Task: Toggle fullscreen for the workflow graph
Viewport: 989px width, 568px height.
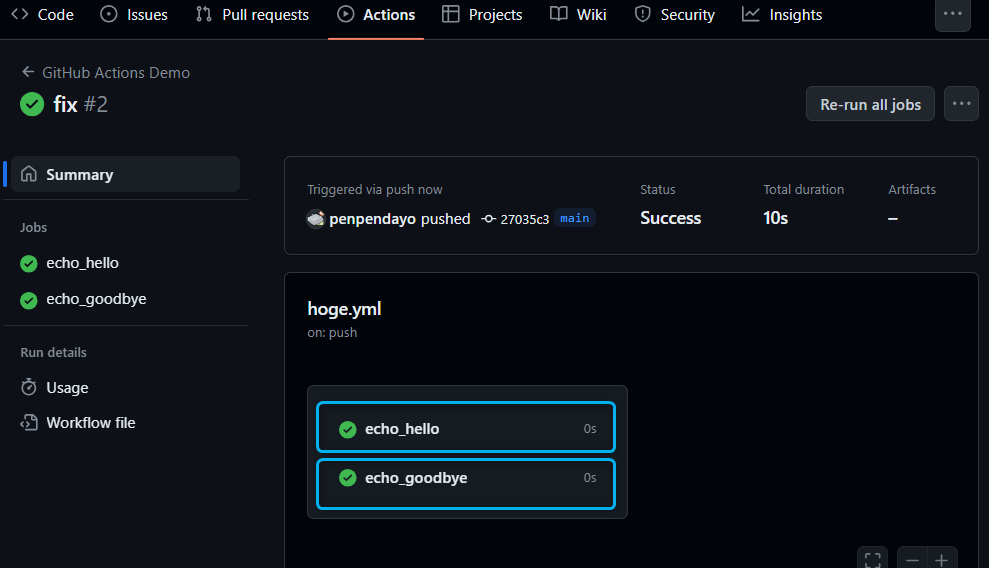Action: pyautogui.click(x=873, y=559)
